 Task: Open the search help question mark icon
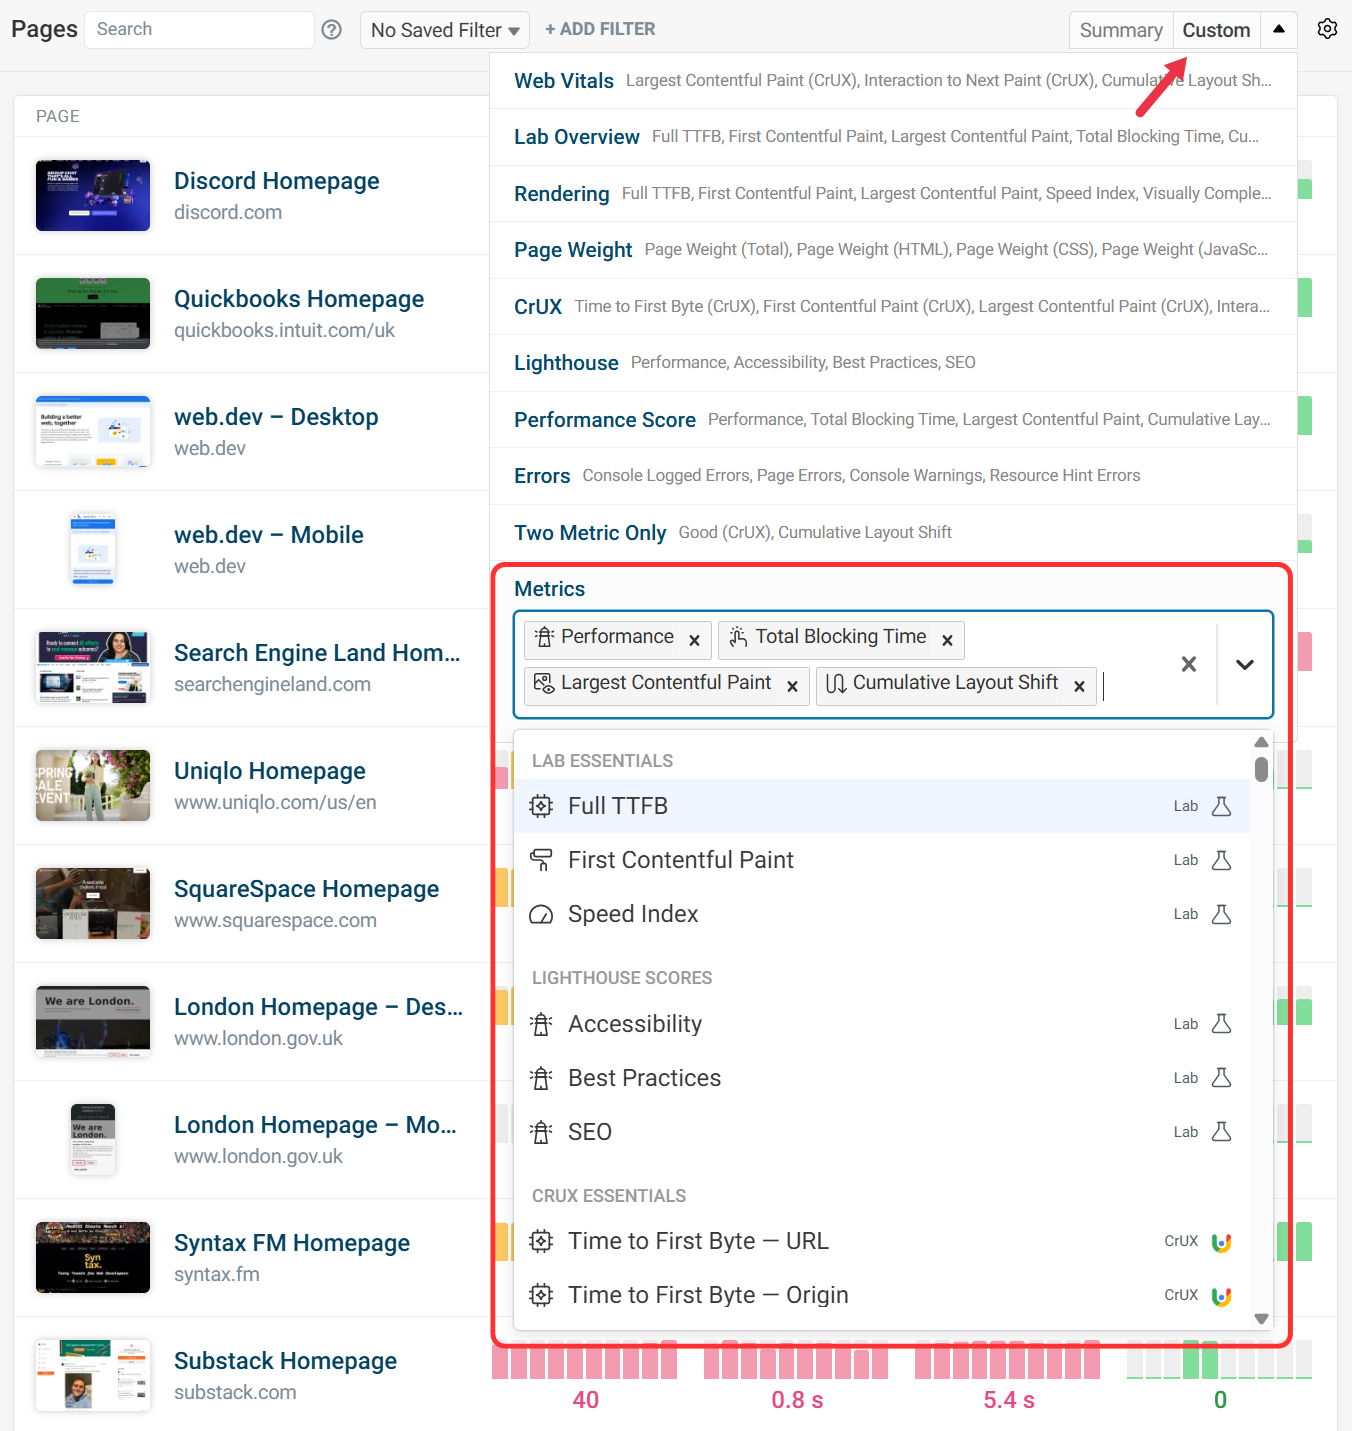point(332,30)
